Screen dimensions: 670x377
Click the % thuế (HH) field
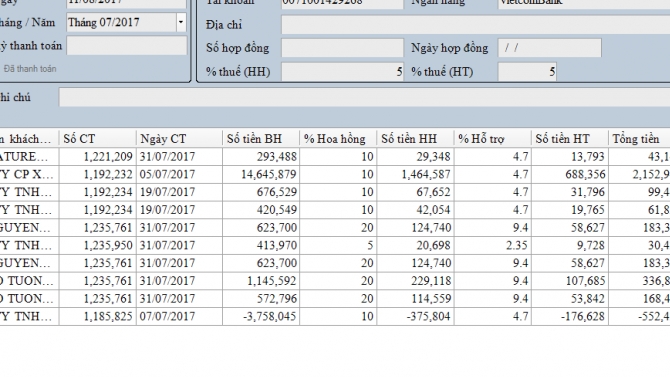pyautogui.click(x=342, y=71)
